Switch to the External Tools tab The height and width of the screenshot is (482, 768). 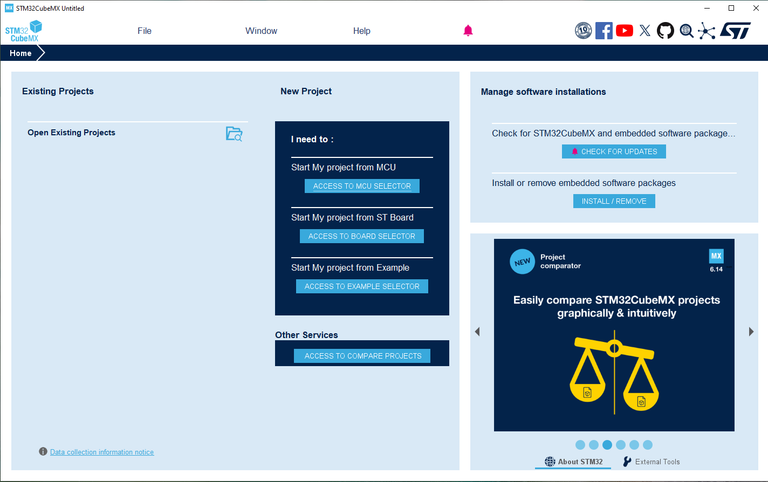651,461
